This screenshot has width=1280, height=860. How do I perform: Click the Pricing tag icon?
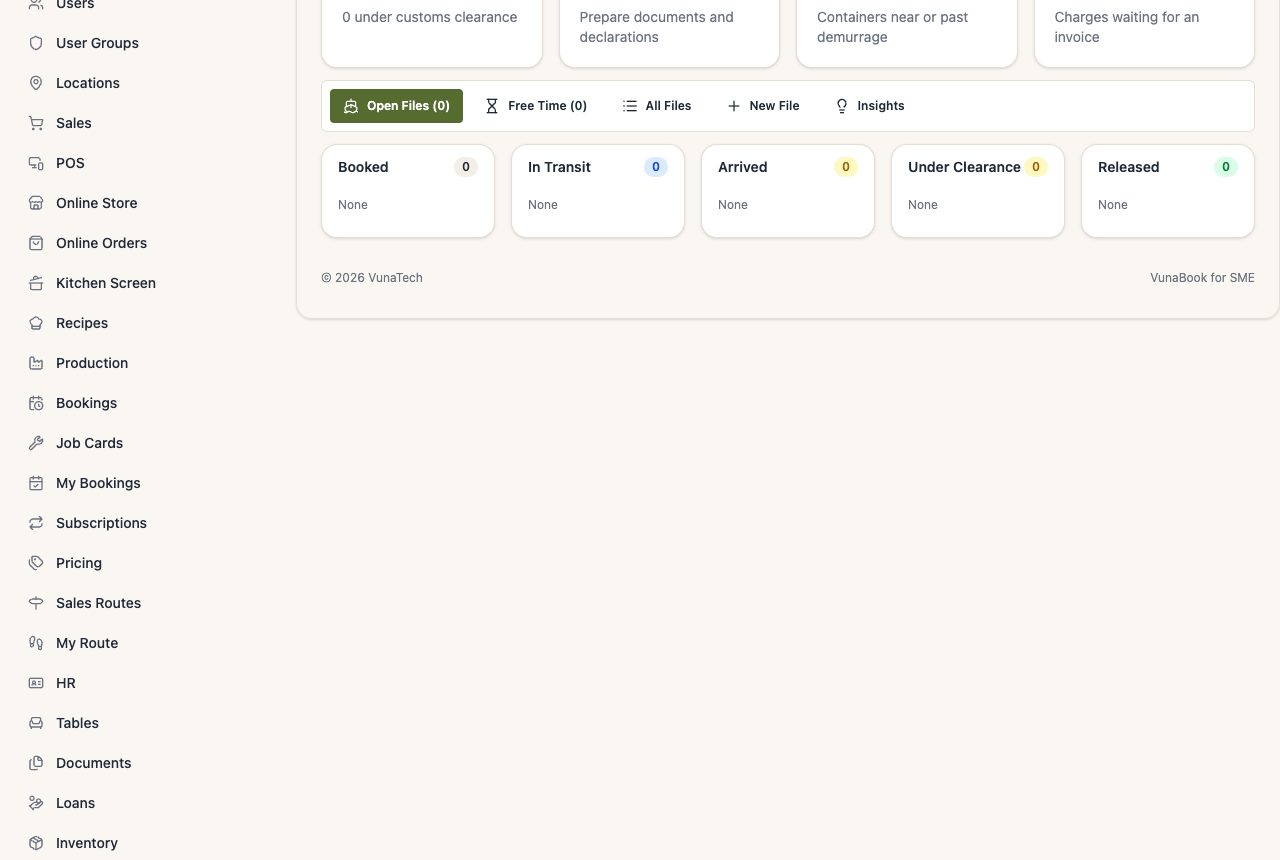36,563
